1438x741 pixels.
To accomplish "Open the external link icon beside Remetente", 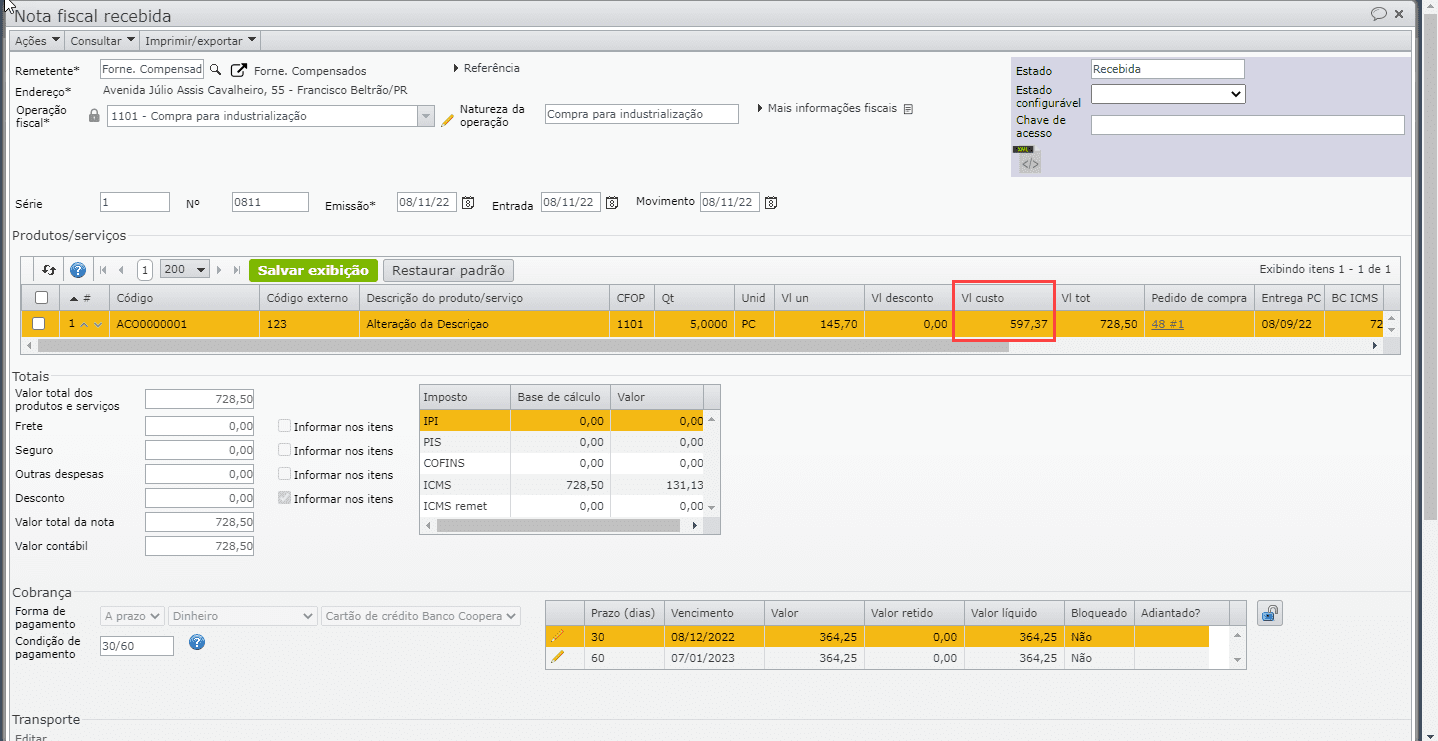I will tap(239, 70).
